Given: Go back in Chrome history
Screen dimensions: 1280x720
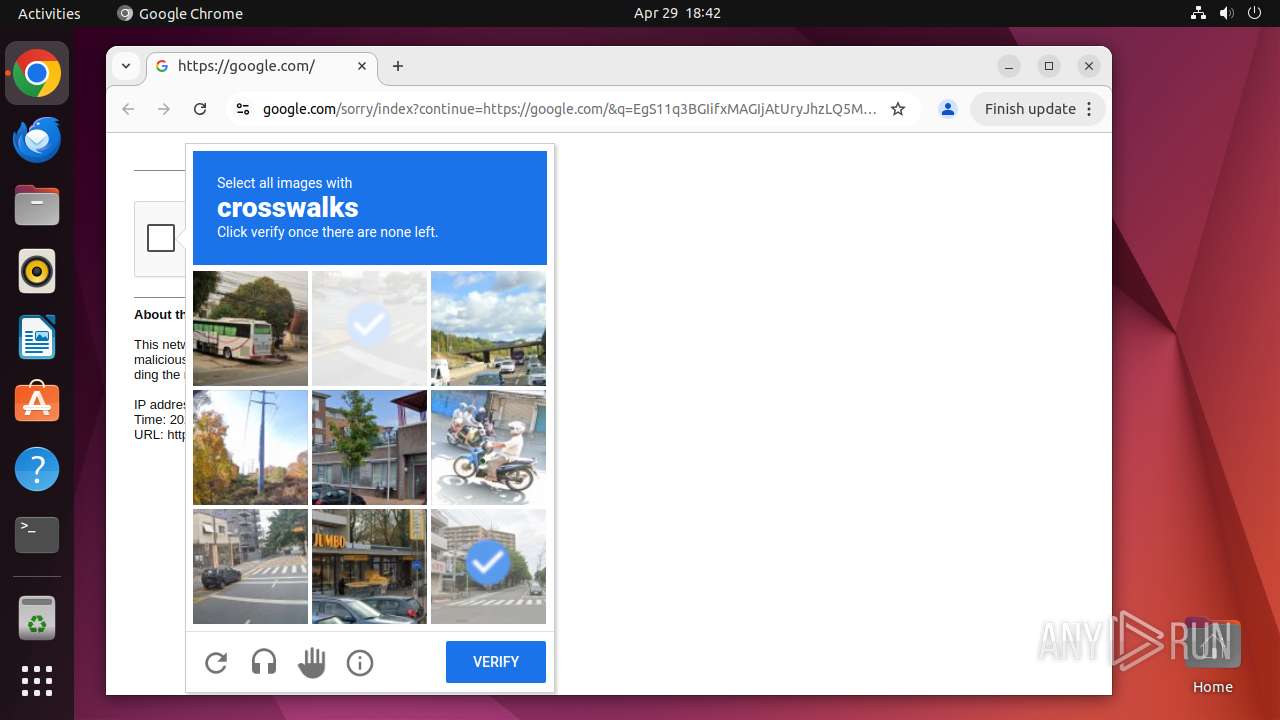Looking at the screenshot, I should click(128, 109).
